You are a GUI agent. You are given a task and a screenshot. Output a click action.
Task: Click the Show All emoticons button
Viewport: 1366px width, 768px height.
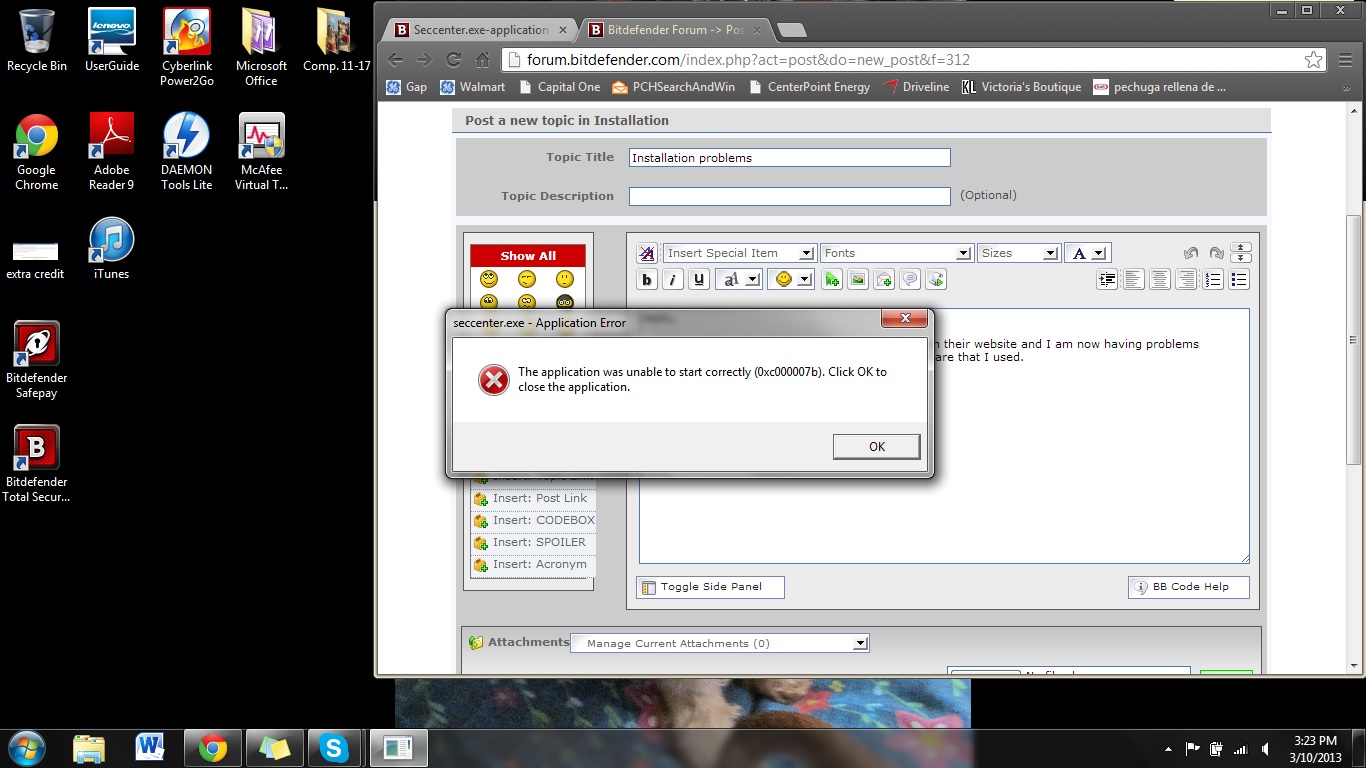[528, 256]
